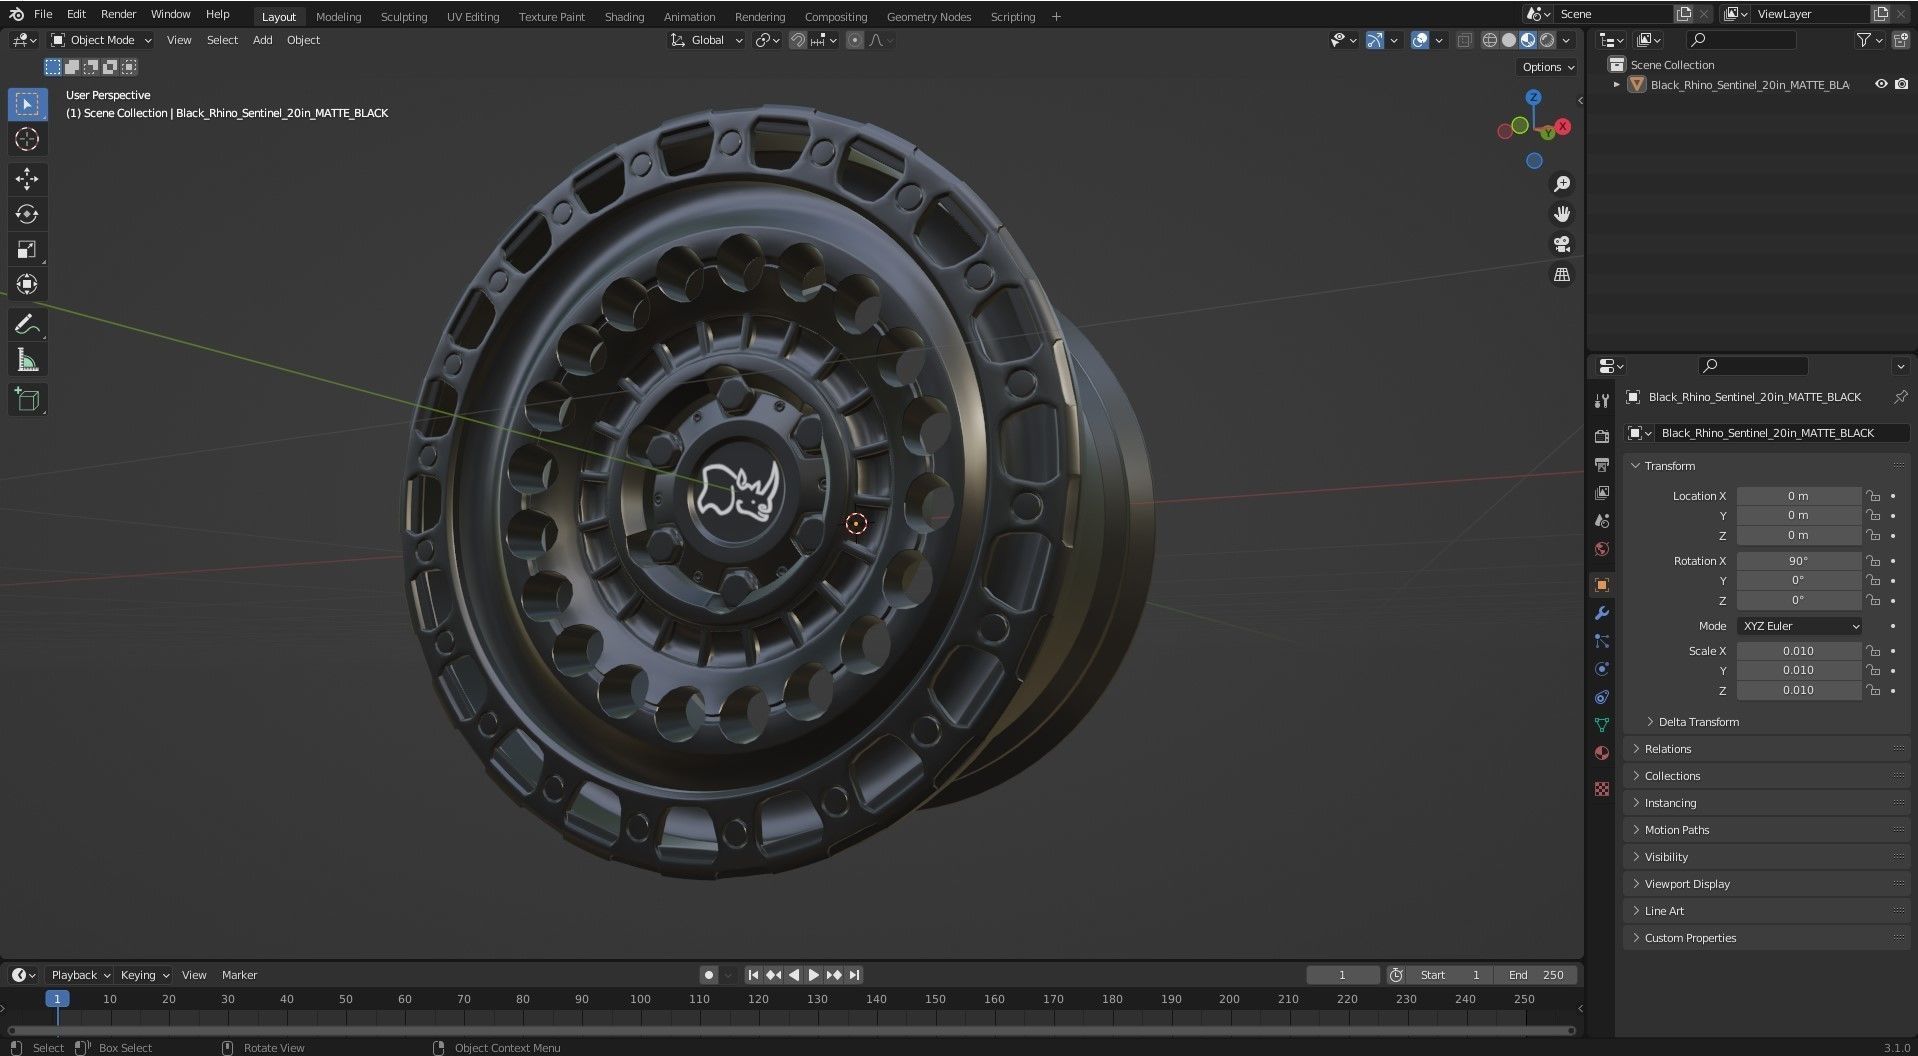
Task: Click the Options button in viewport
Action: point(1546,67)
